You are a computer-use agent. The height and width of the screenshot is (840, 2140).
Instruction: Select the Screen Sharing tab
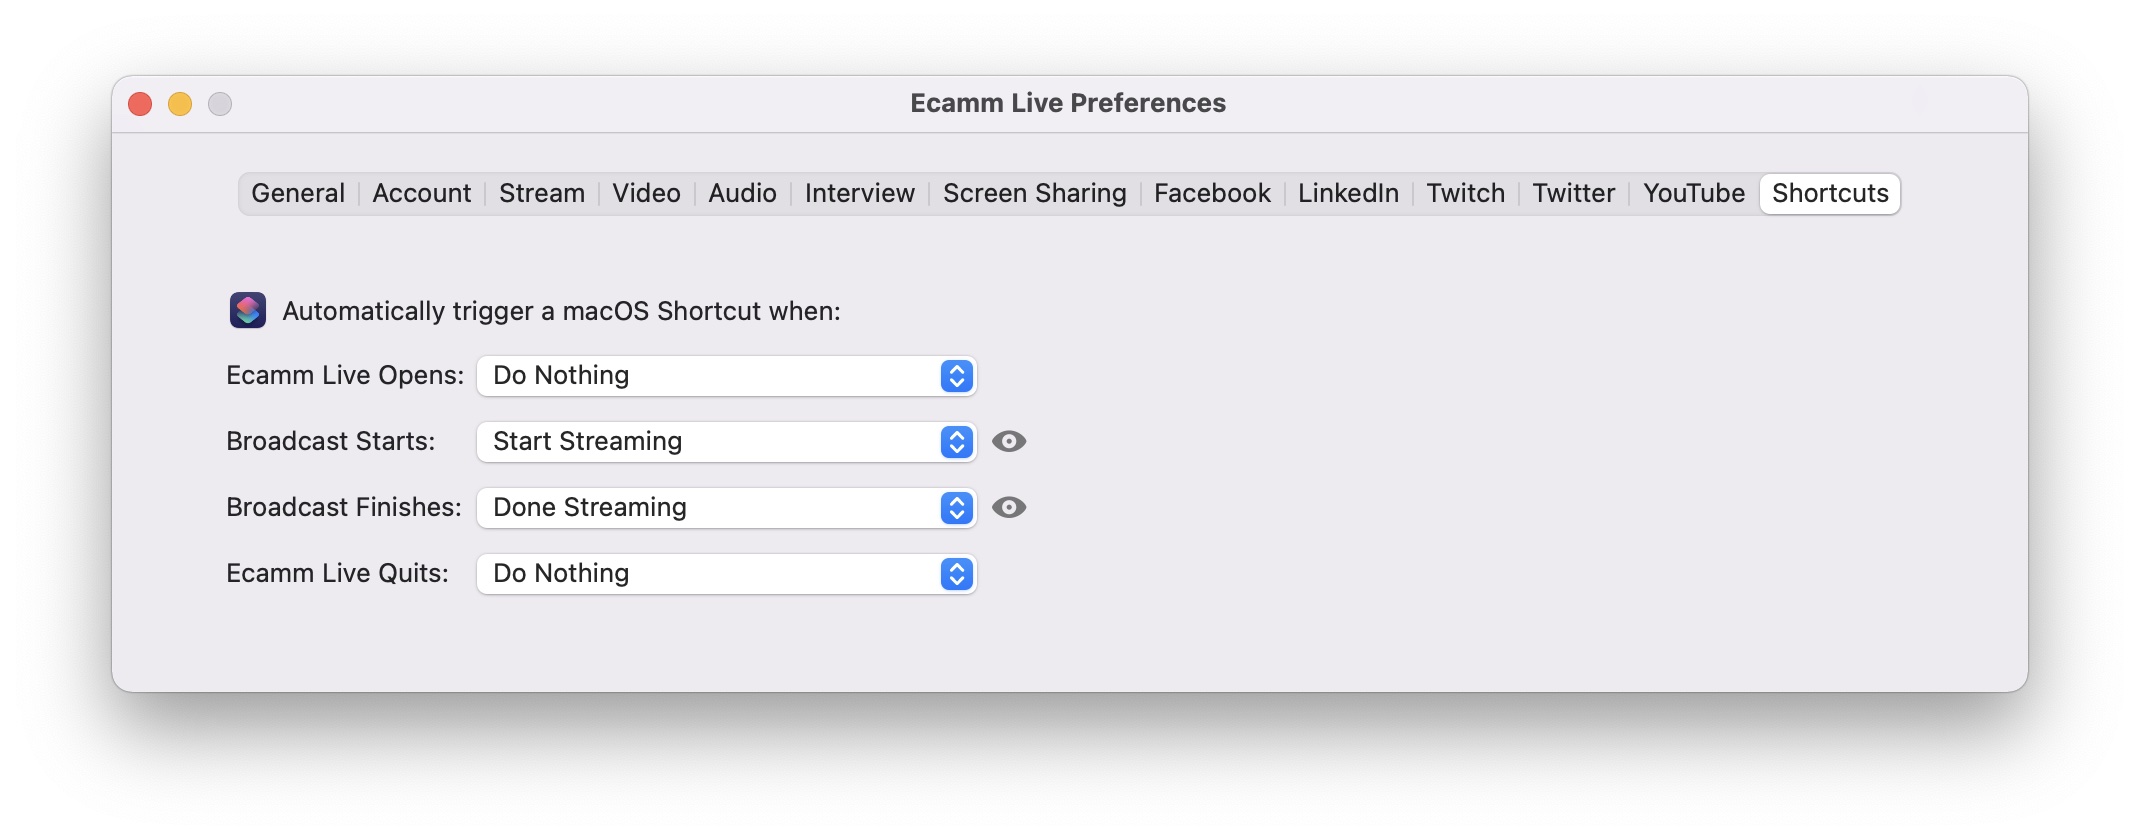tap(1035, 193)
